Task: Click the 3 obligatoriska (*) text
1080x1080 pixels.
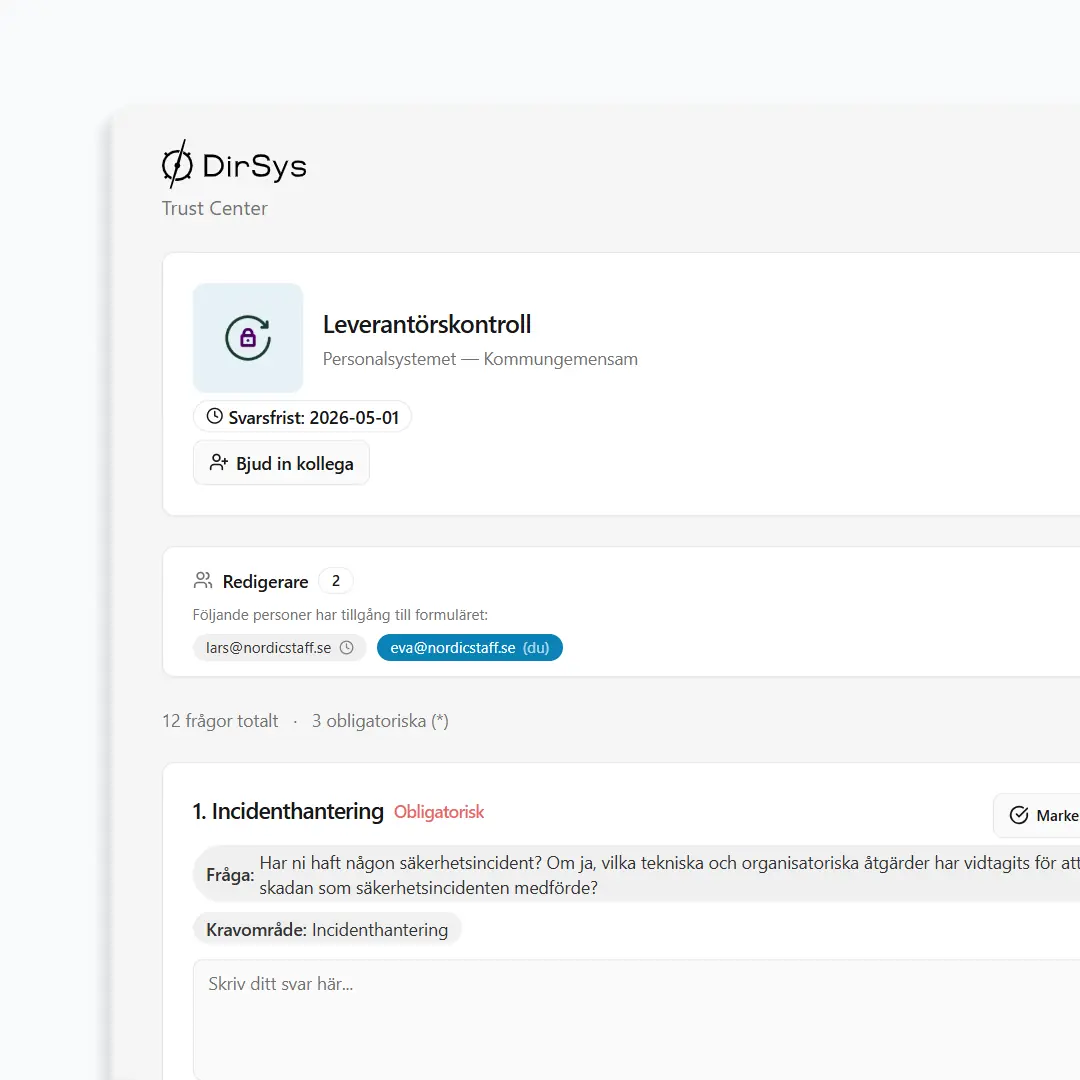Action: point(380,721)
